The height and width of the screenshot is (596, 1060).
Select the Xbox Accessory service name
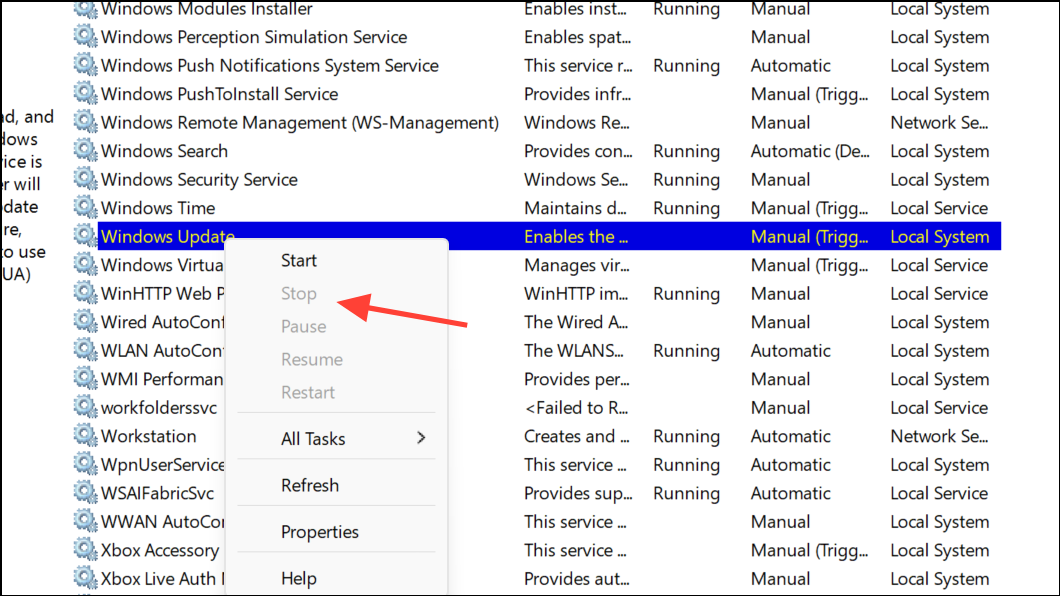[x=160, y=551]
